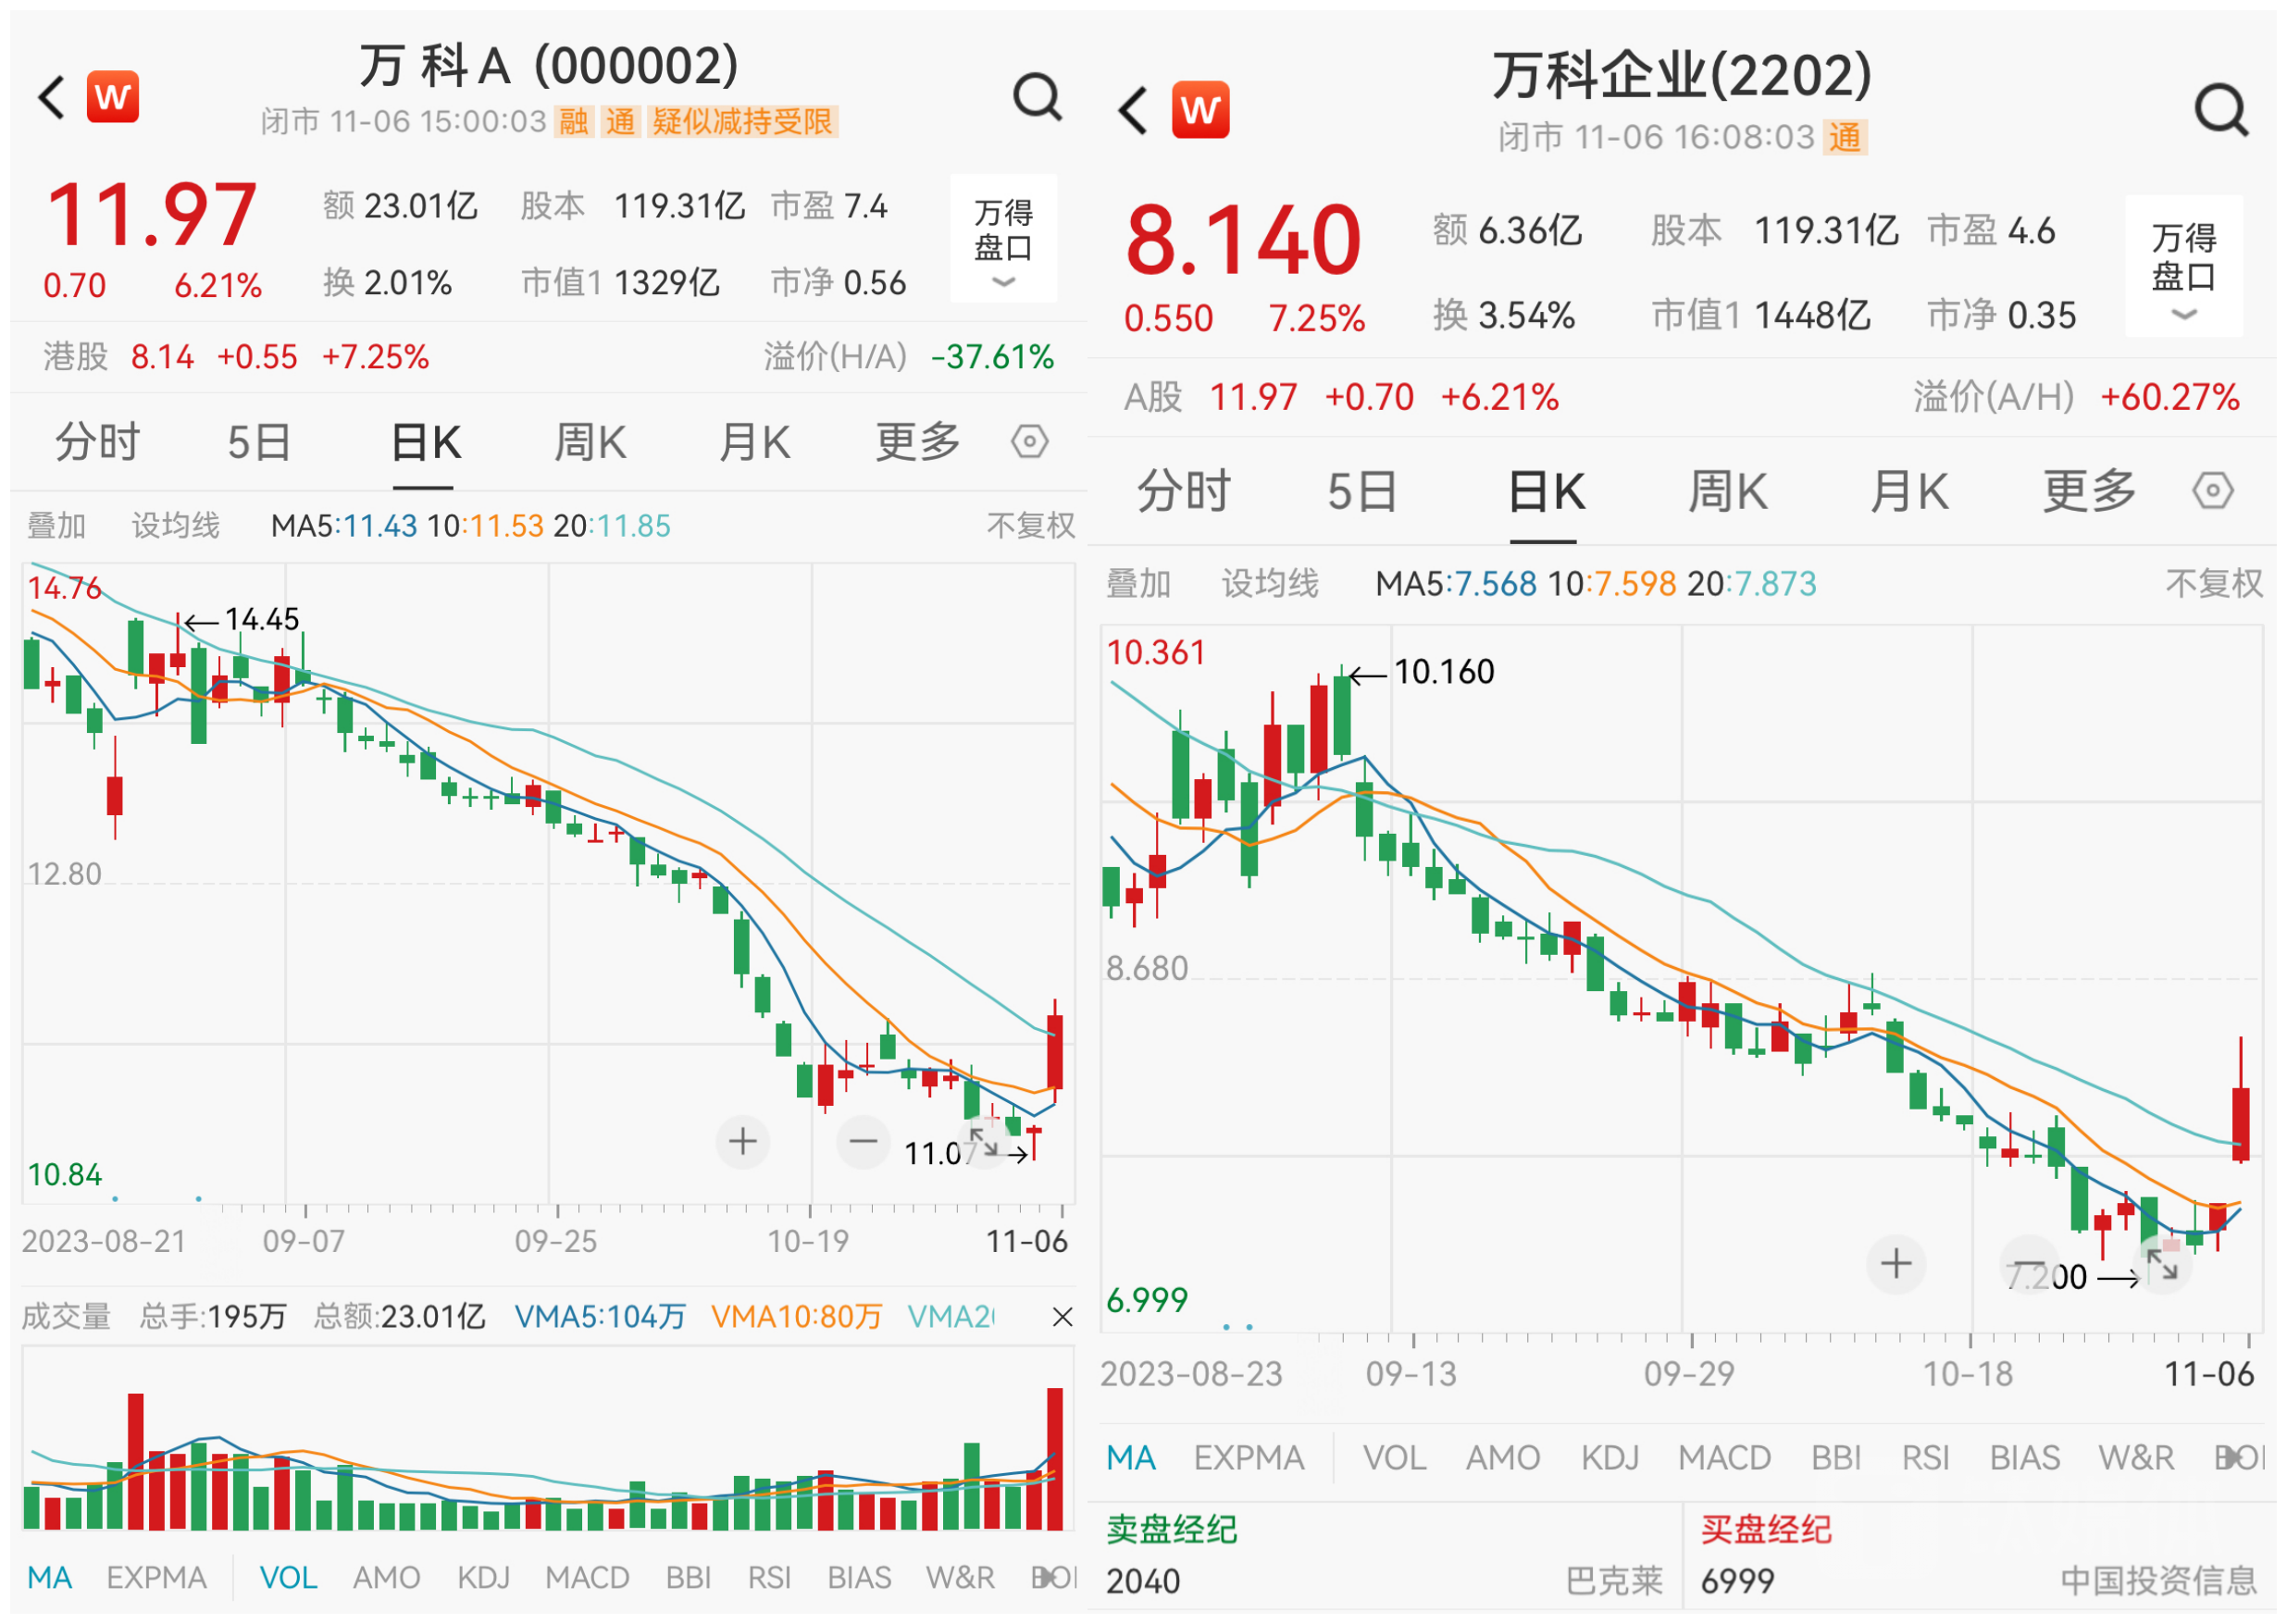Zoom out with minus button on left chart
2287x1624 pixels.
click(863, 1141)
